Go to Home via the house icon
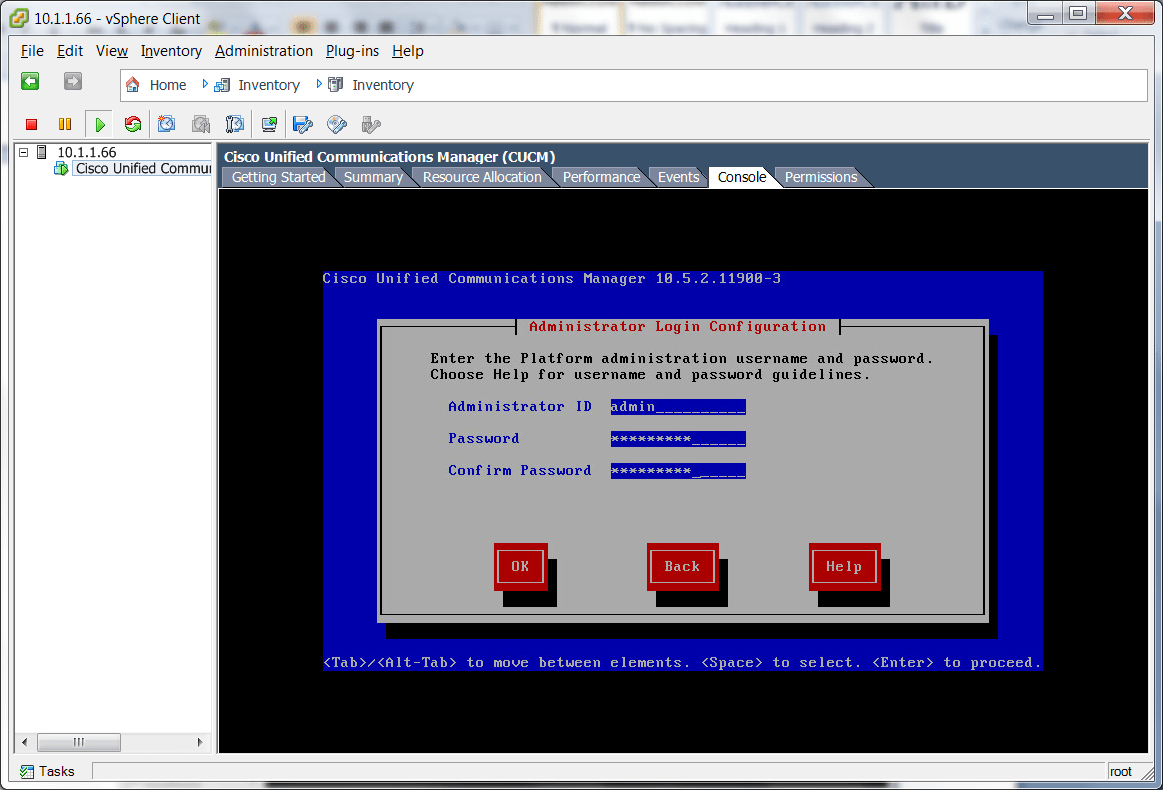 (133, 85)
